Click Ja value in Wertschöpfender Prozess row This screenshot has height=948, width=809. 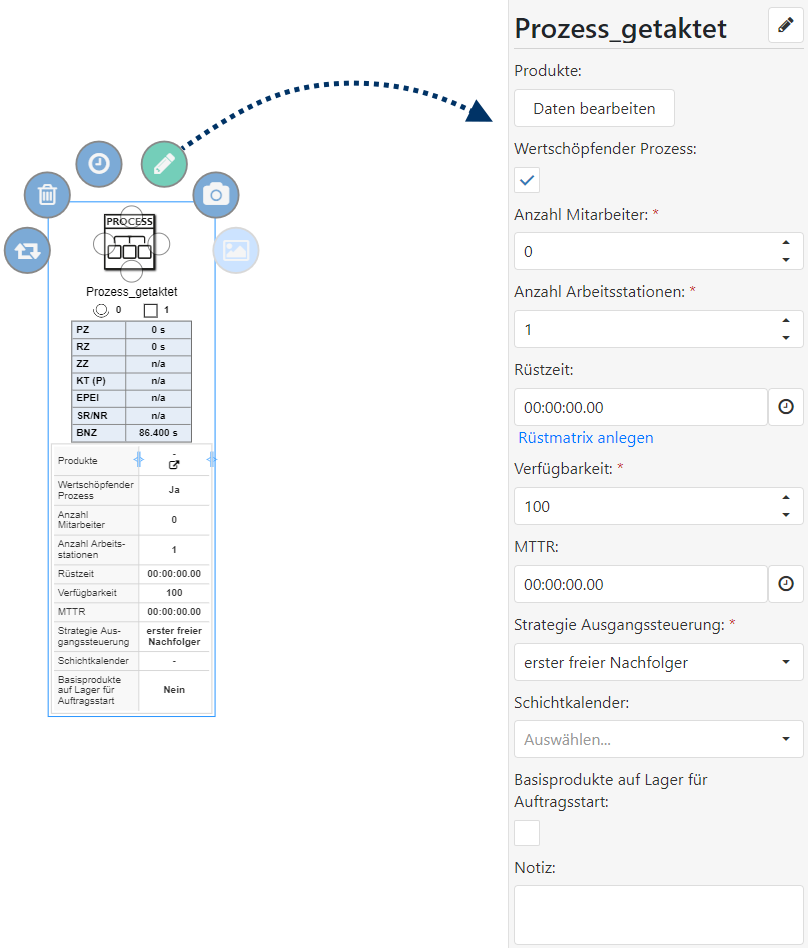[x=174, y=490]
